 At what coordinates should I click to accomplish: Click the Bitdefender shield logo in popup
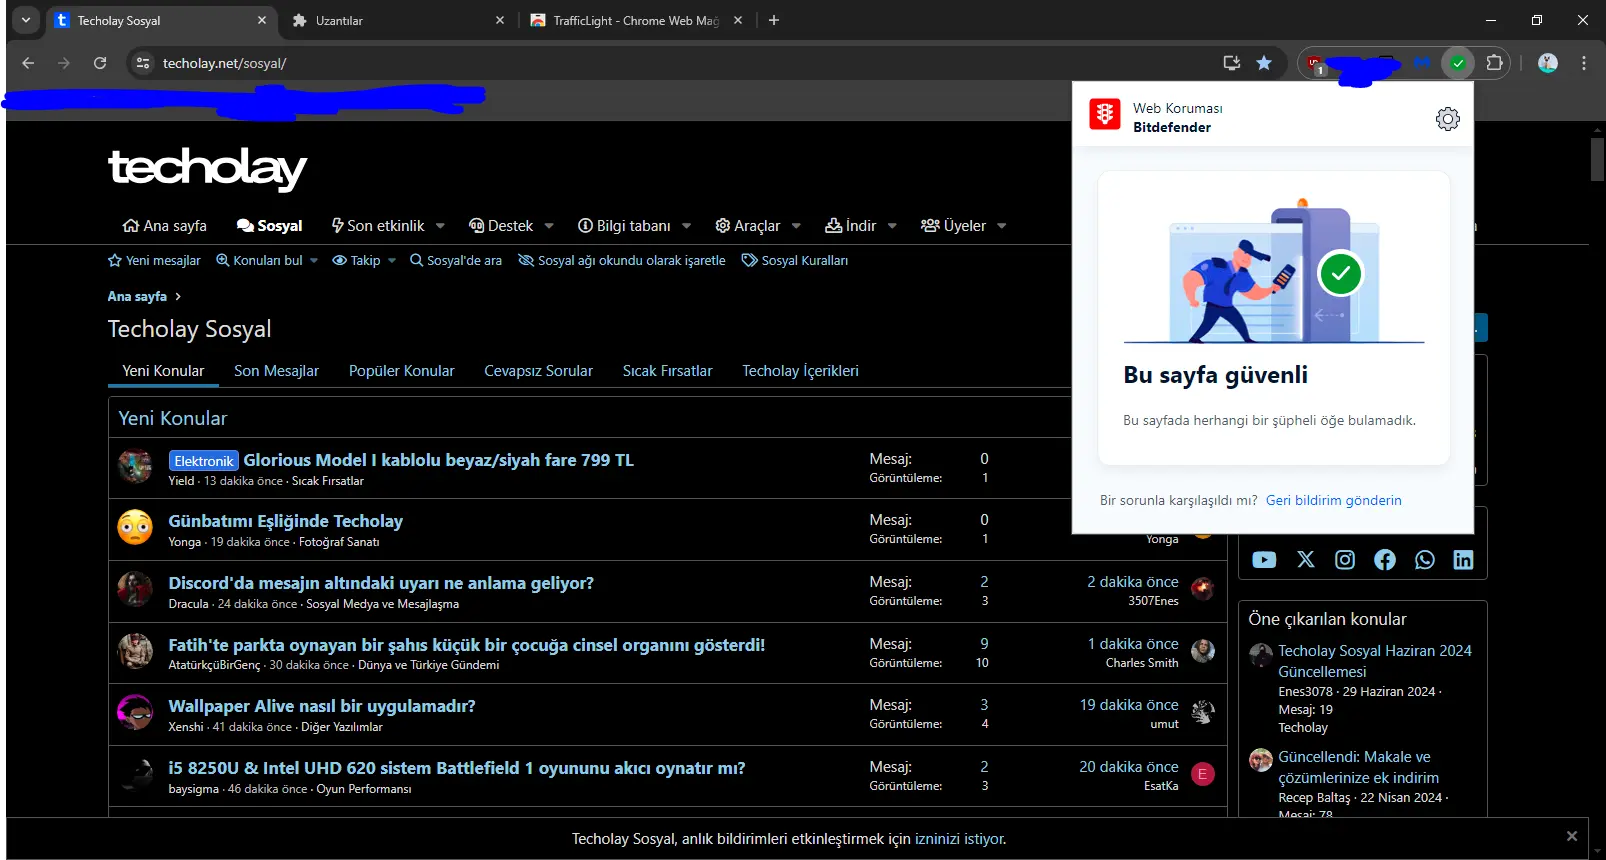tap(1105, 115)
